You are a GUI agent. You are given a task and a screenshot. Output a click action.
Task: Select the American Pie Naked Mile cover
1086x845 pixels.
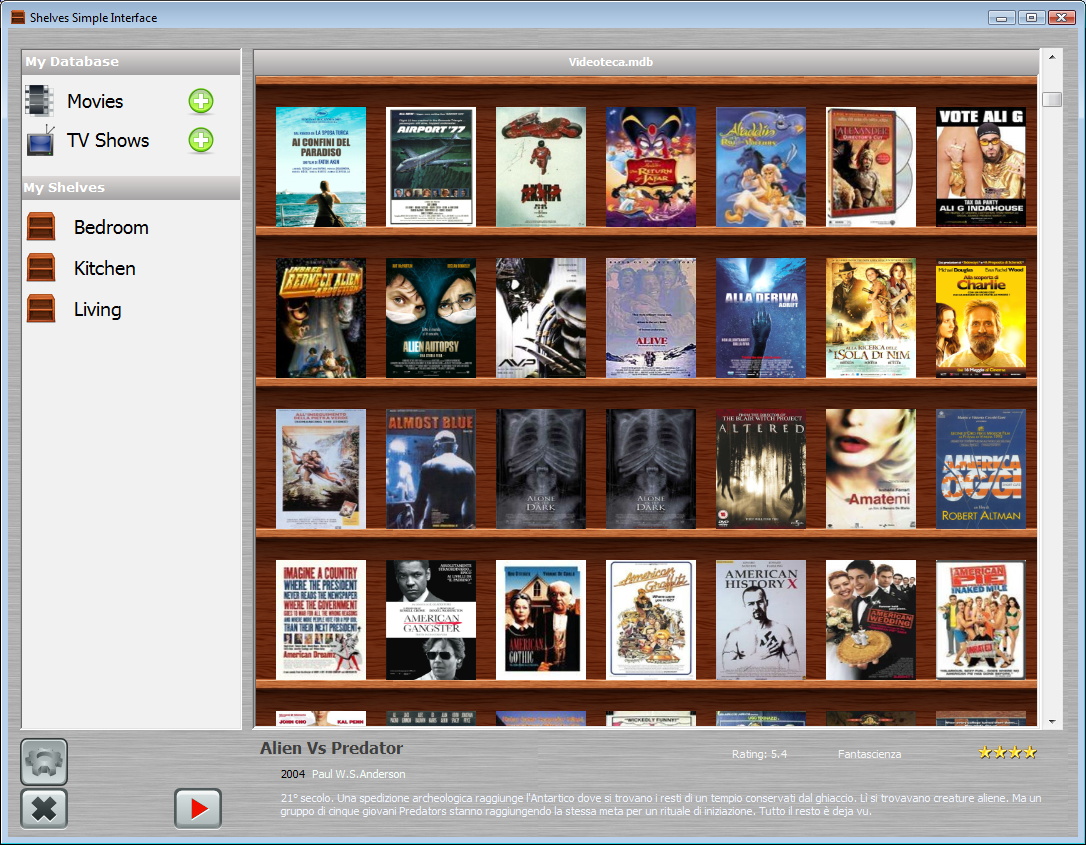click(x=981, y=620)
